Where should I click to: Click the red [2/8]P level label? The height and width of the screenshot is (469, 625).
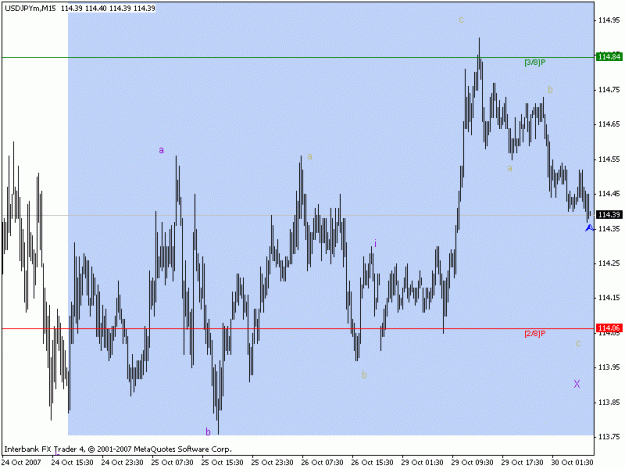[x=535, y=334]
